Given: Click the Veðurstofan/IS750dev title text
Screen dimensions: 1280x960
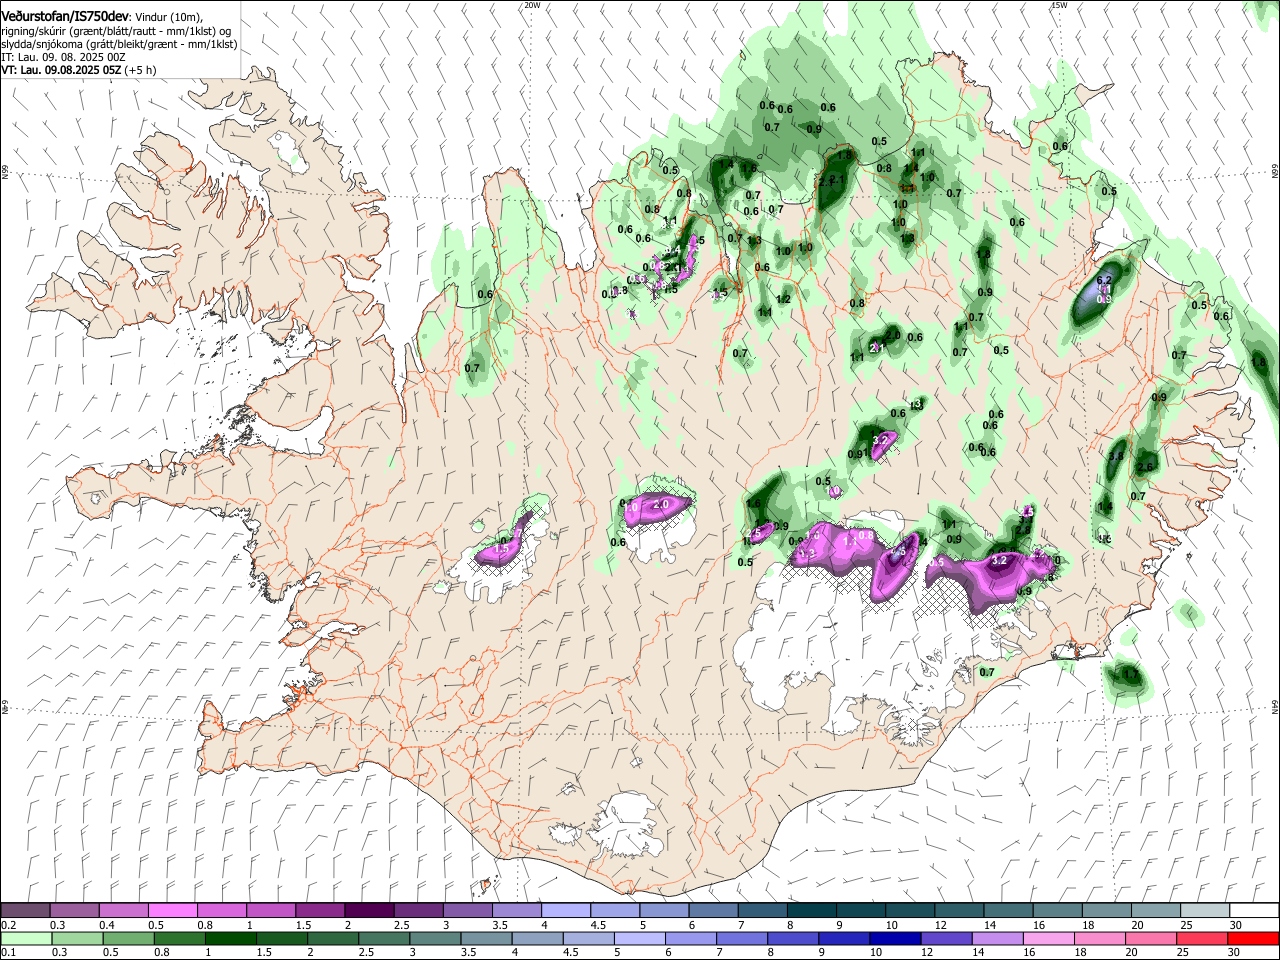Looking at the screenshot, I should 65,16.
